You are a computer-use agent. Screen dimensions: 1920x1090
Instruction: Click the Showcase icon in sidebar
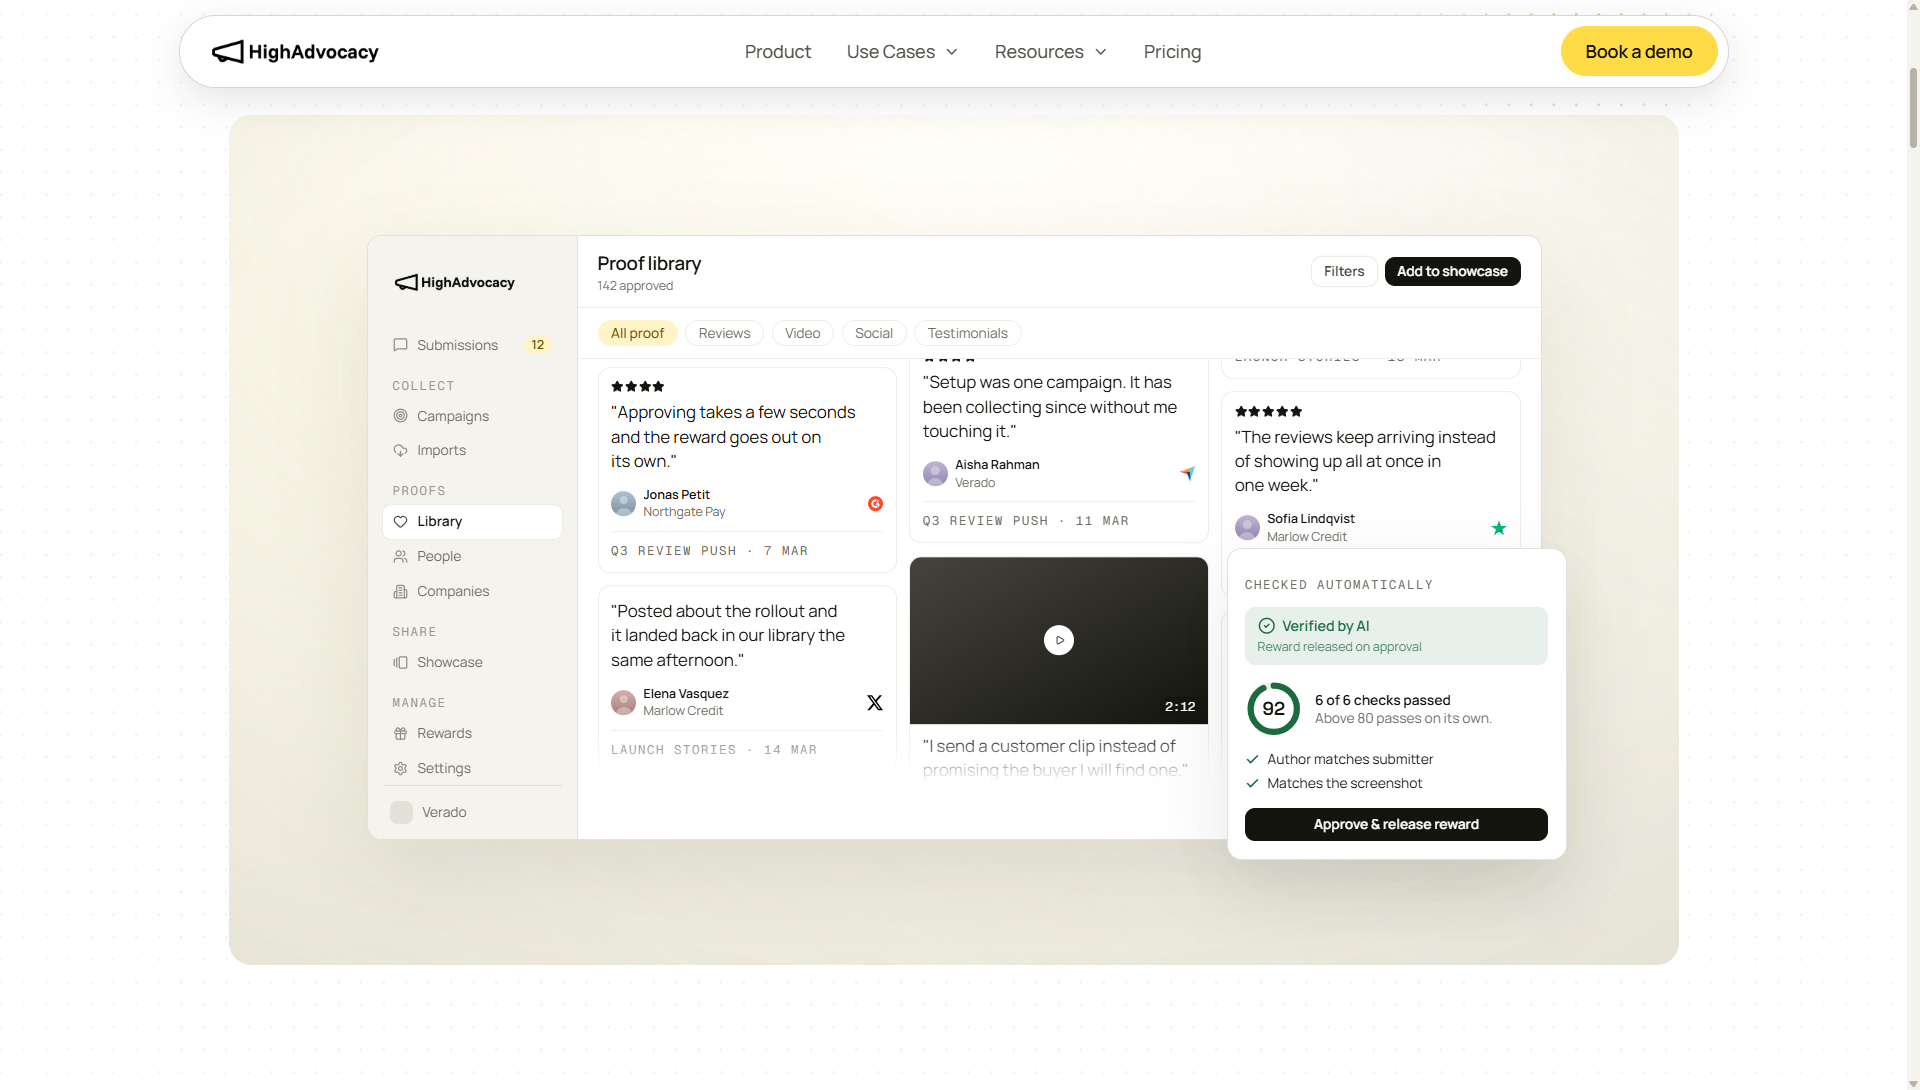tap(400, 663)
